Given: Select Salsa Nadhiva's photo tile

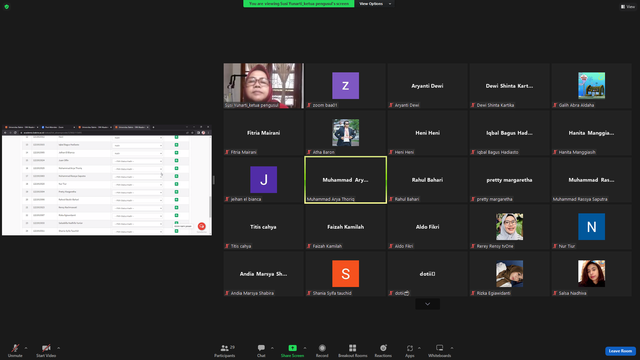Looking at the screenshot, I should pos(591,273).
